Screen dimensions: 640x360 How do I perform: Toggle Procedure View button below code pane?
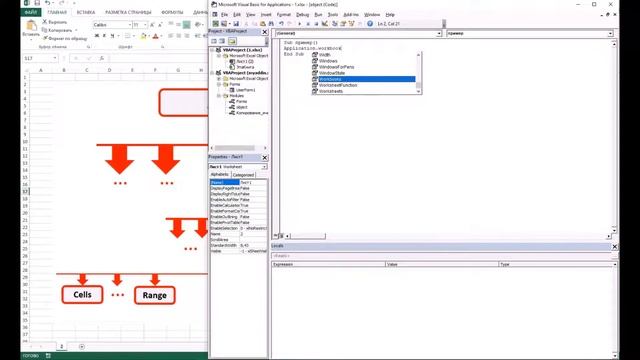pyautogui.click(x=276, y=236)
